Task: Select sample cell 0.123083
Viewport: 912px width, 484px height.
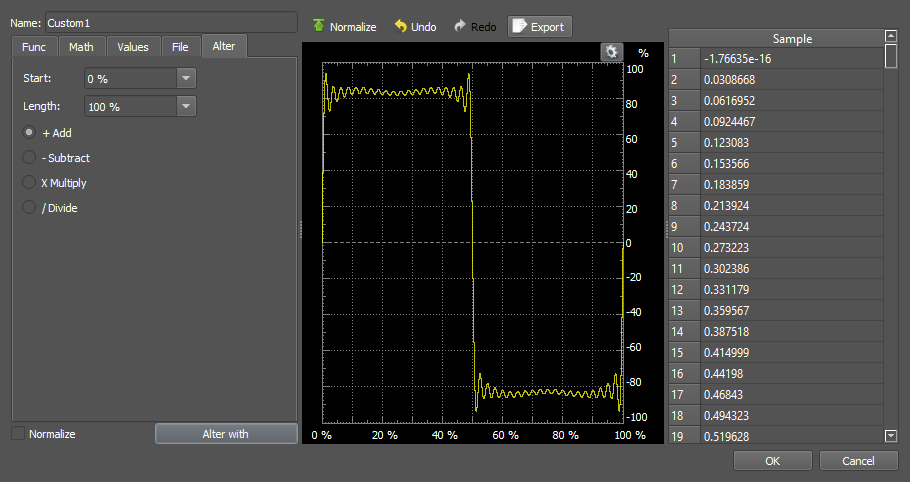Action: pos(792,143)
